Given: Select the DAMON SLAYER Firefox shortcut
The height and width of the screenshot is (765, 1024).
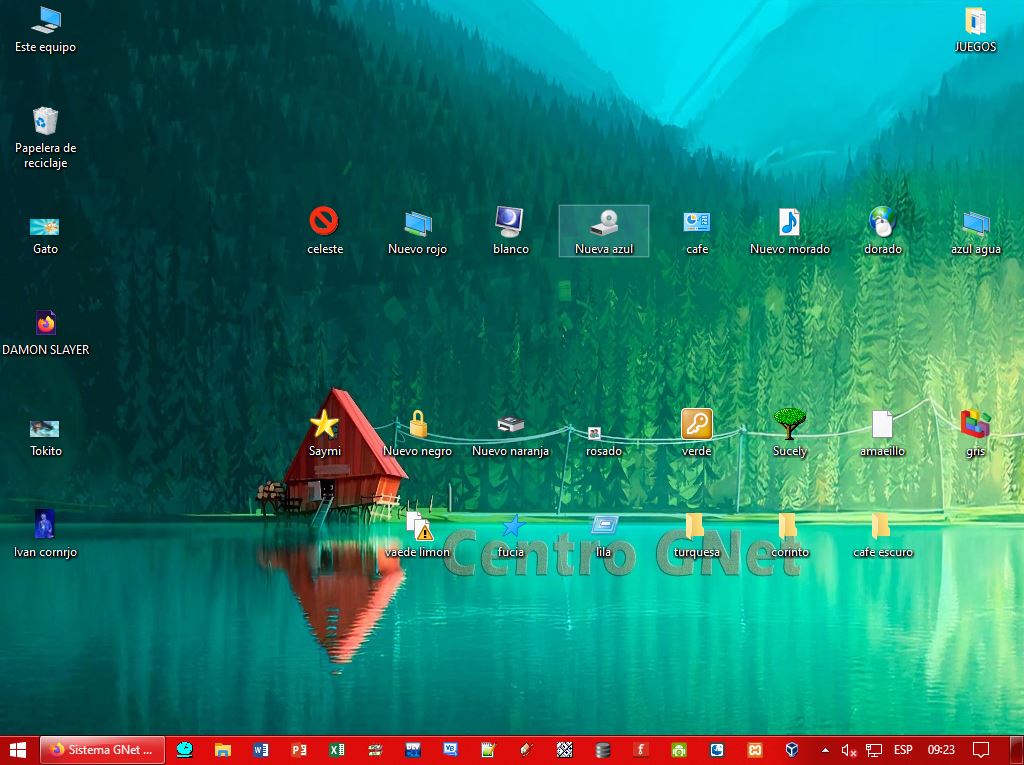Looking at the screenshot, I should (x=45, y=323).
